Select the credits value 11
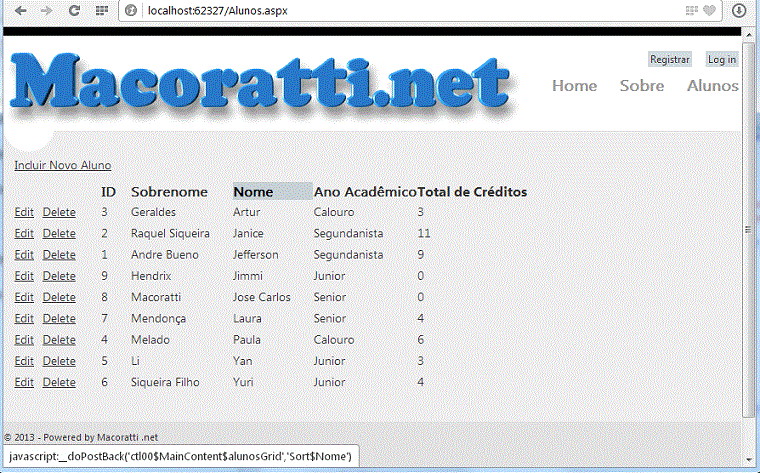The image size is (760, 473). (424, 234)
